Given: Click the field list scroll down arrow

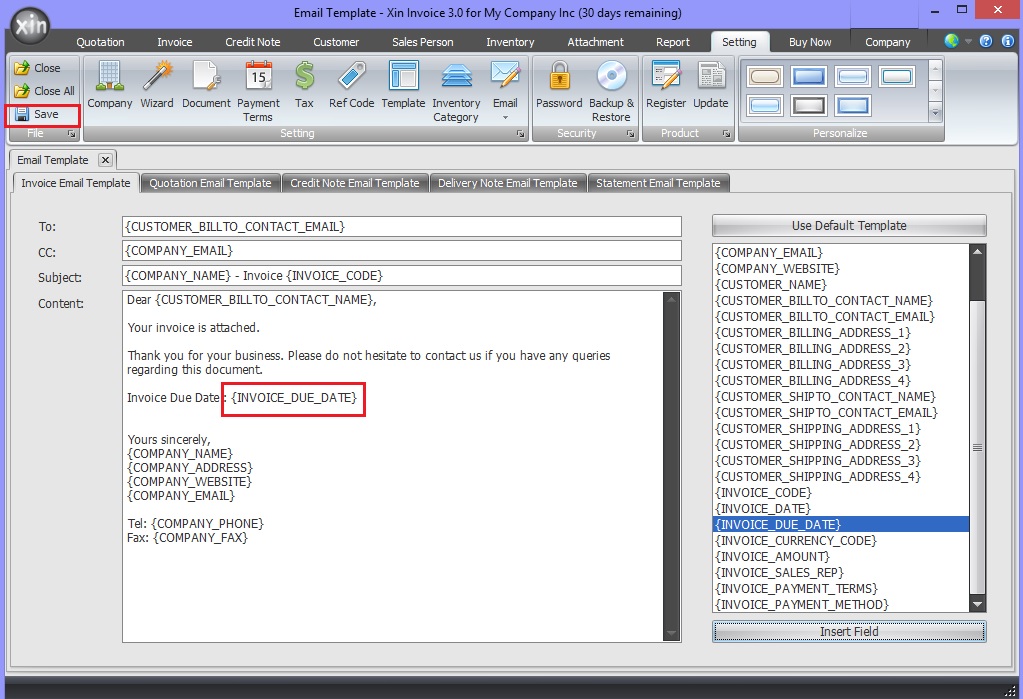Looking at the screenshot, I should click(x=977, y=604).
